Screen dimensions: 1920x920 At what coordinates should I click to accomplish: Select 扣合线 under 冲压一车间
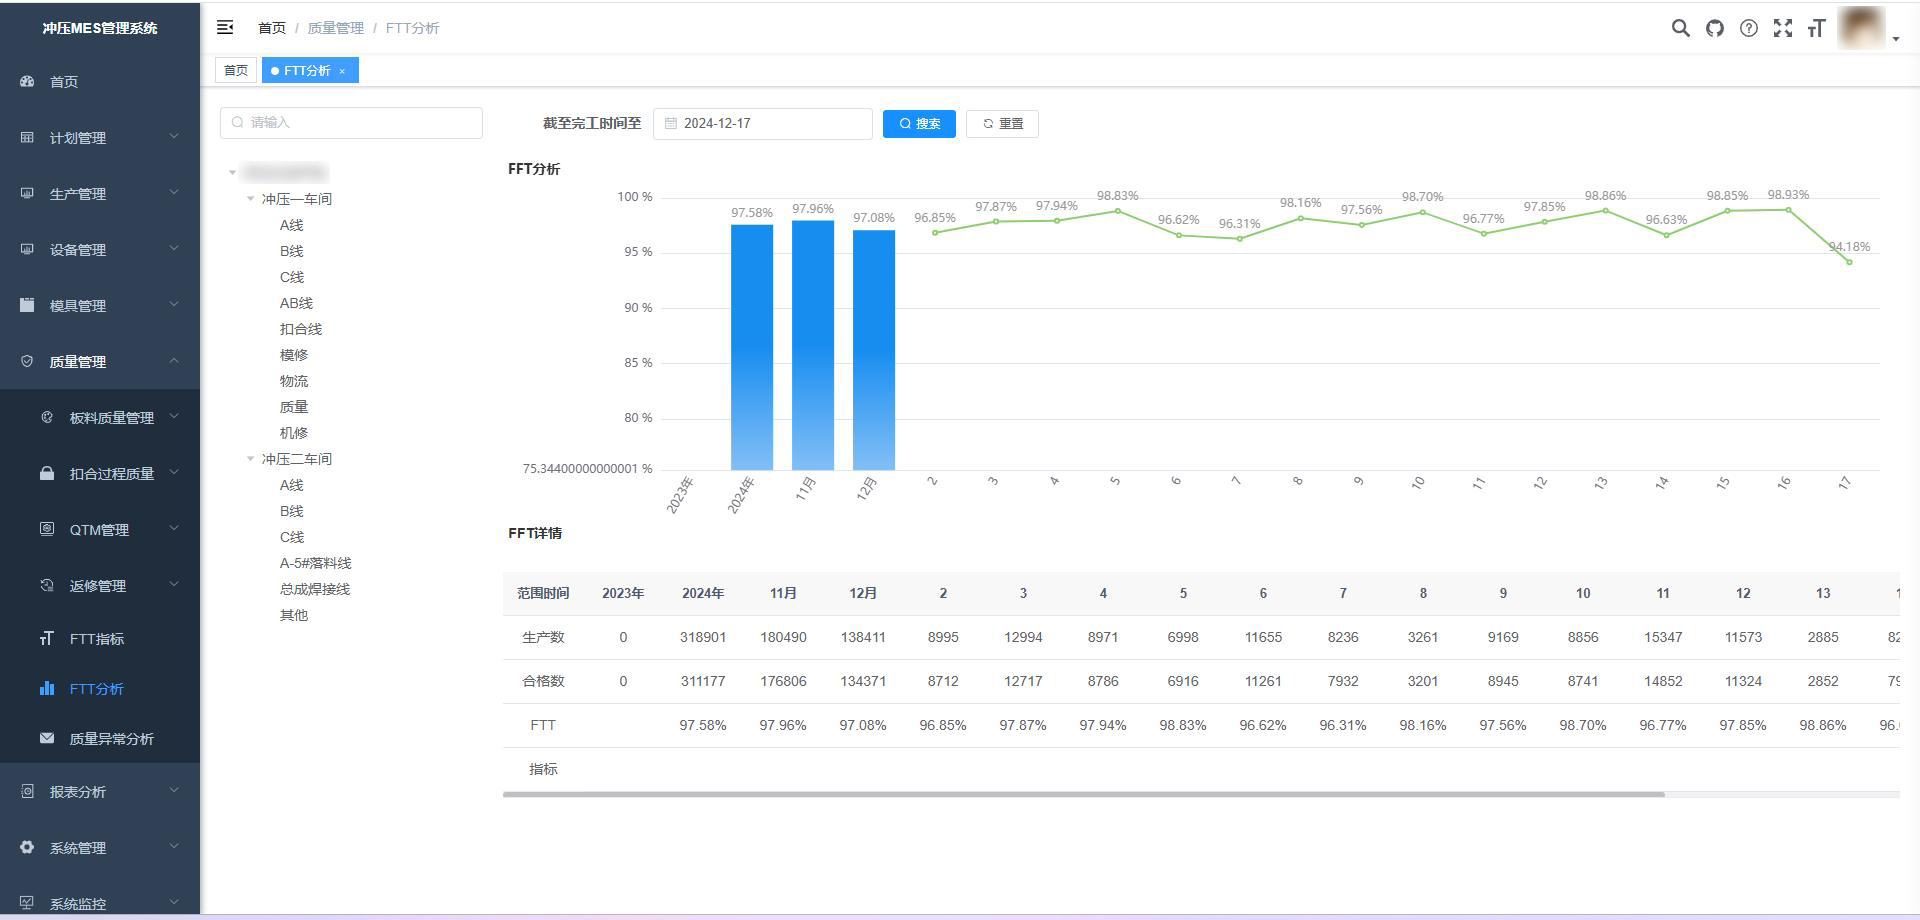(301, 329)
